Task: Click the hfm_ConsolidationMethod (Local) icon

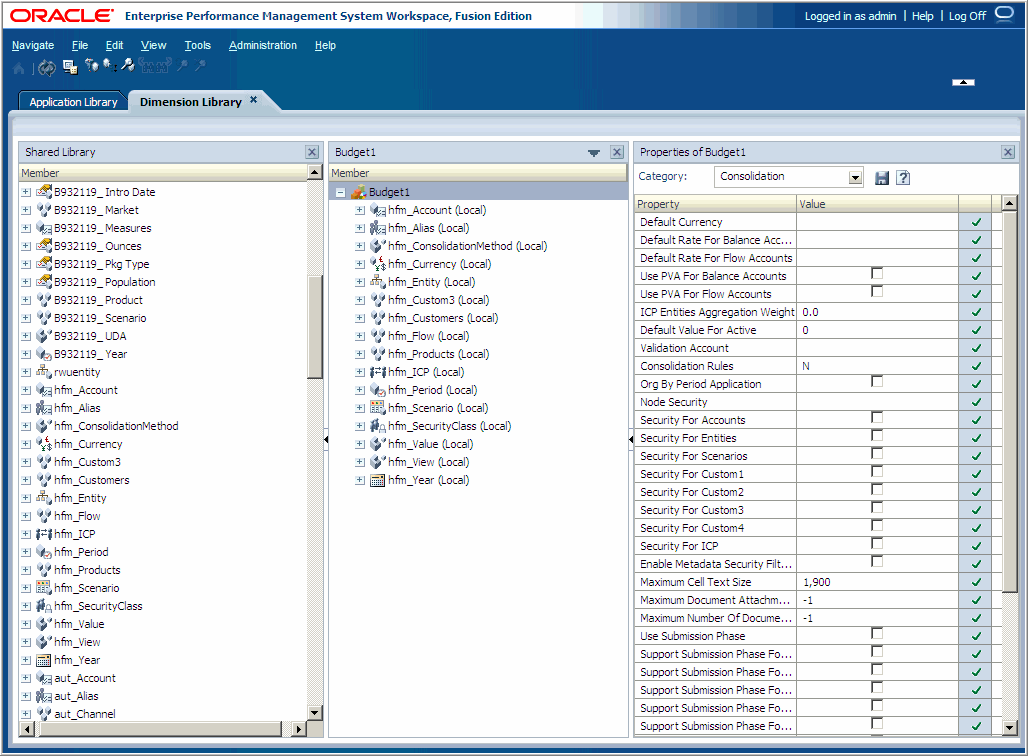Action: click(x=378, y=246)
